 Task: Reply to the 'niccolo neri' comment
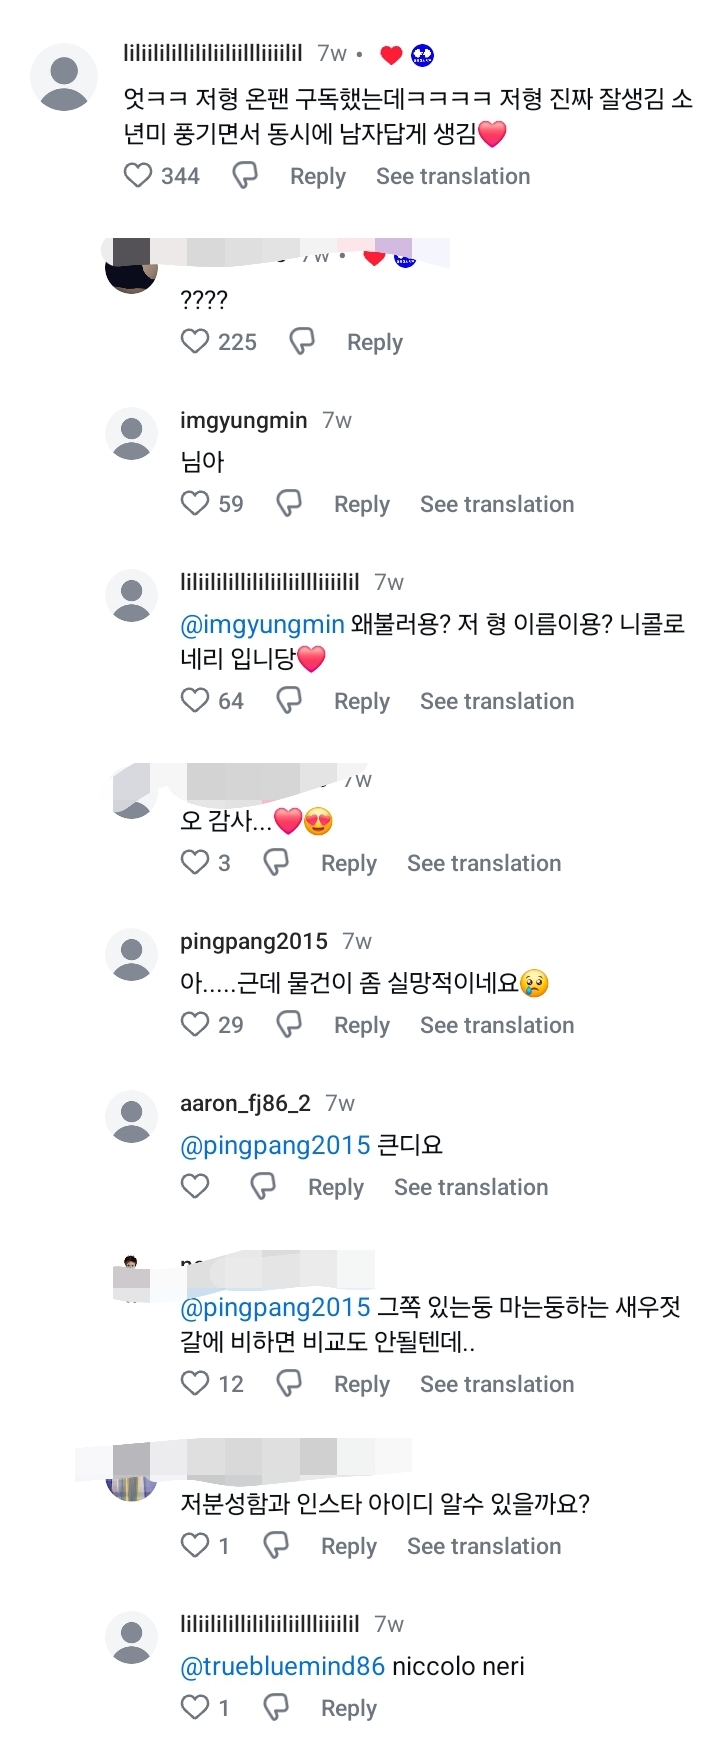point(348,1707)
